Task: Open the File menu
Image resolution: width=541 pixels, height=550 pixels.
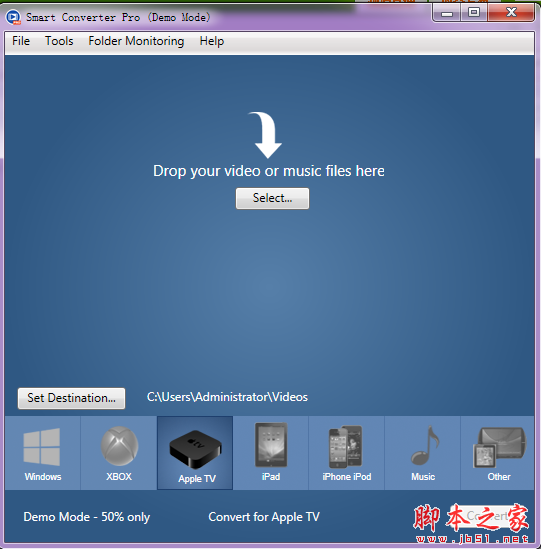Action: tap(21, 41)
